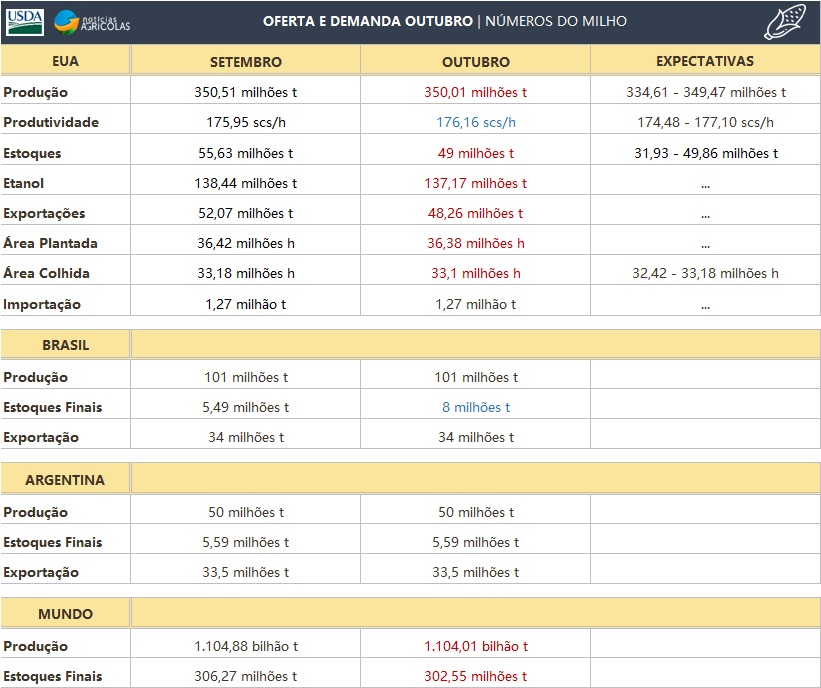The image size is (821, 688).
Task: Click the title OFERTA E DEMANDA OUTUBRO
Action: [x=368, y=21]
